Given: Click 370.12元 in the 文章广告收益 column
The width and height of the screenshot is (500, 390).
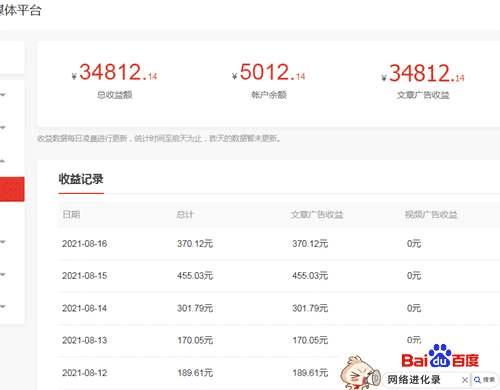Looking at the screenshot, I should 310,244.
